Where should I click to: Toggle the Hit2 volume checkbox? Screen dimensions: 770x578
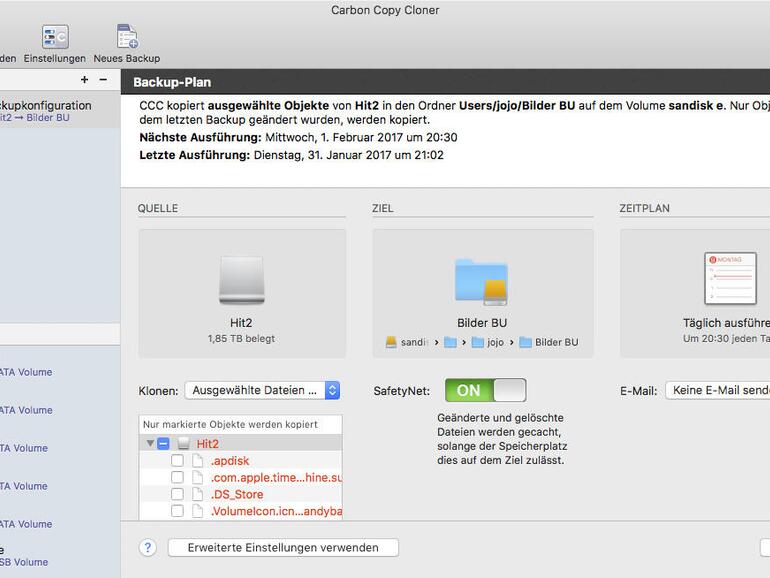point(164,443)
